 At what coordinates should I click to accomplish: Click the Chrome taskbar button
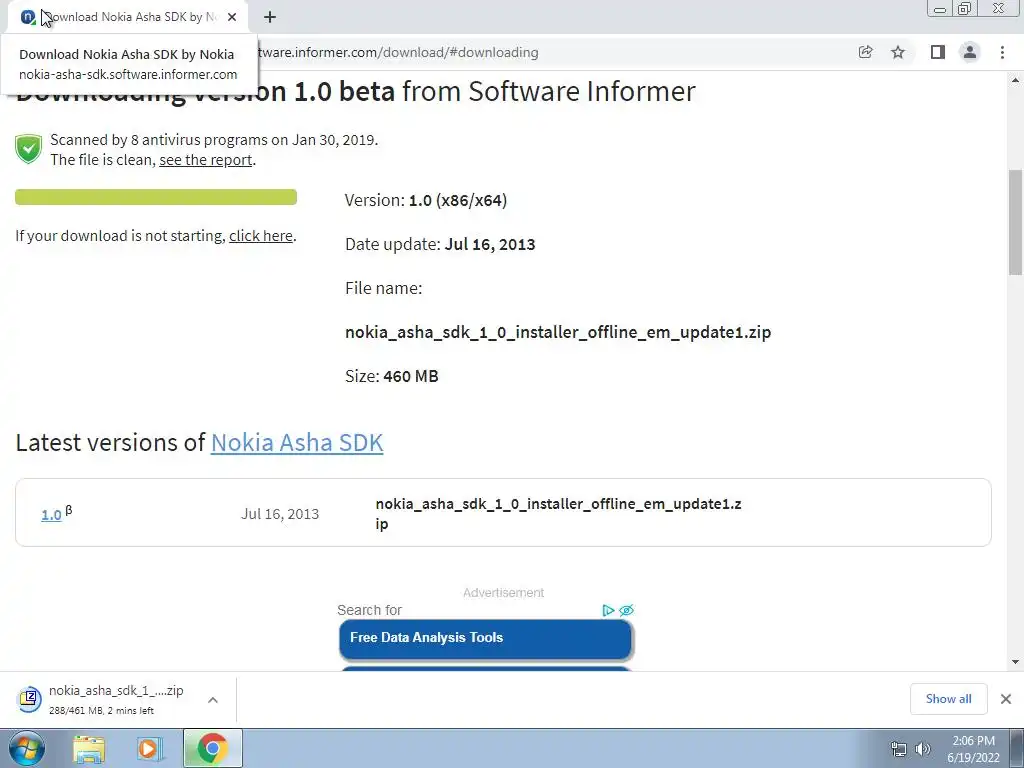tap(212, 748)
